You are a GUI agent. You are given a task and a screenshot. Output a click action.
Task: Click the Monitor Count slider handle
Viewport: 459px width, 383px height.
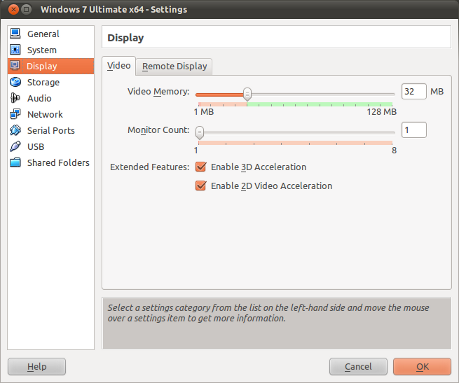pos(199,132)
